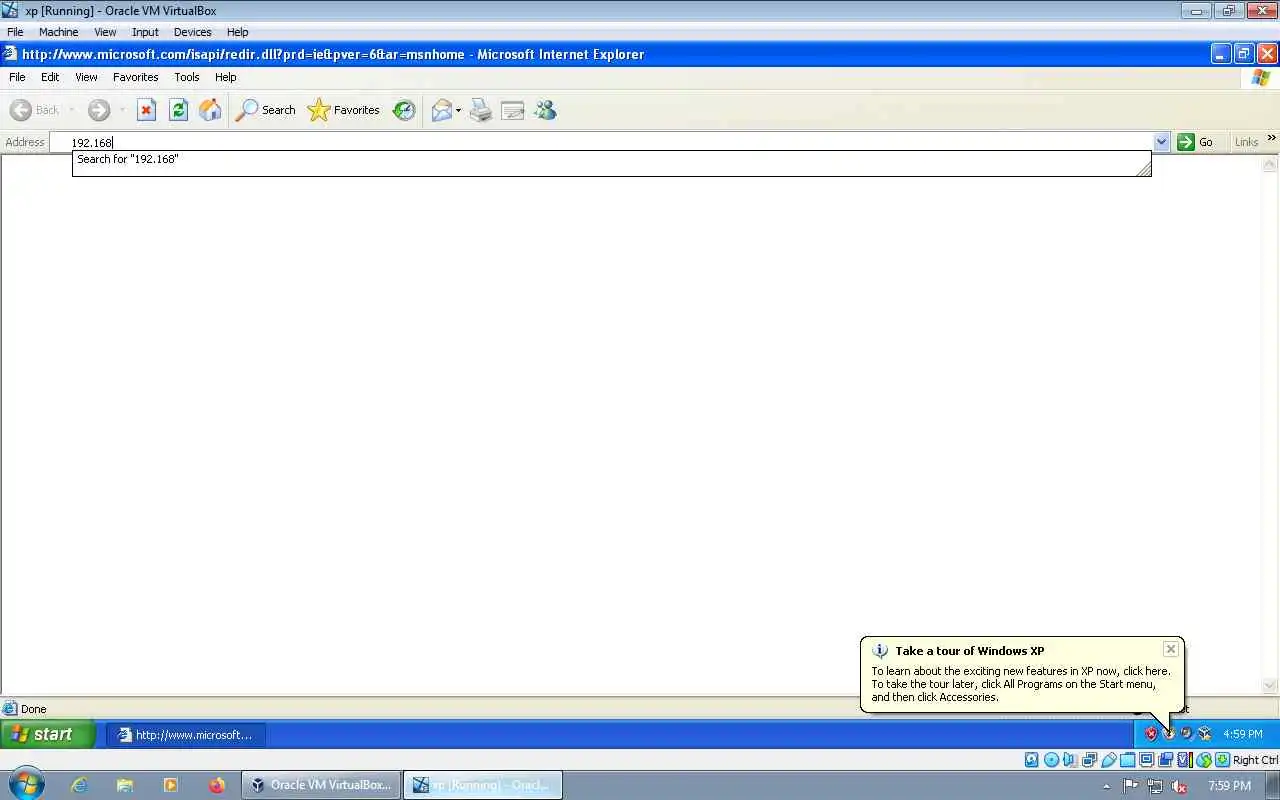The height and width of the screenshot is (800, 1280).
Task: Click the XP clock showing 4:59 PM
Action: pyautogui.click(x=1243, y=734)
